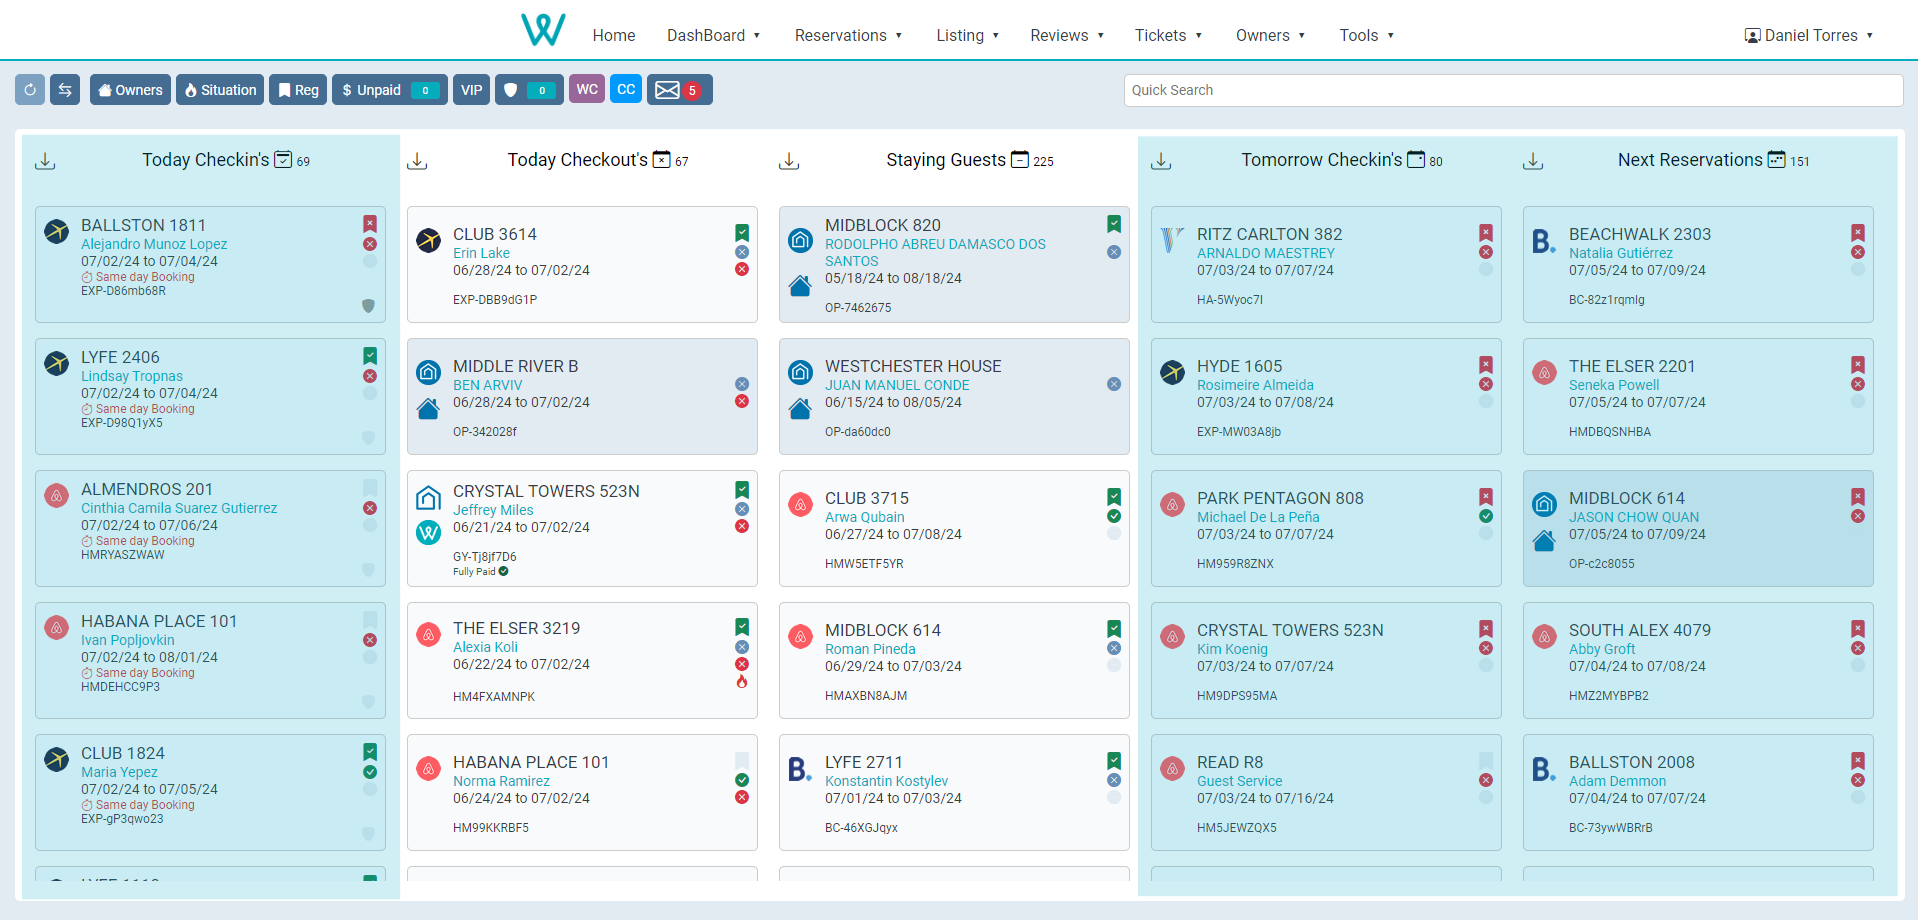The height and width of the screenshot is (920, 1918).
Task: Click the W icon on CRYSTAL TOWERS 523N checkout card
Action: click(429, 532)
